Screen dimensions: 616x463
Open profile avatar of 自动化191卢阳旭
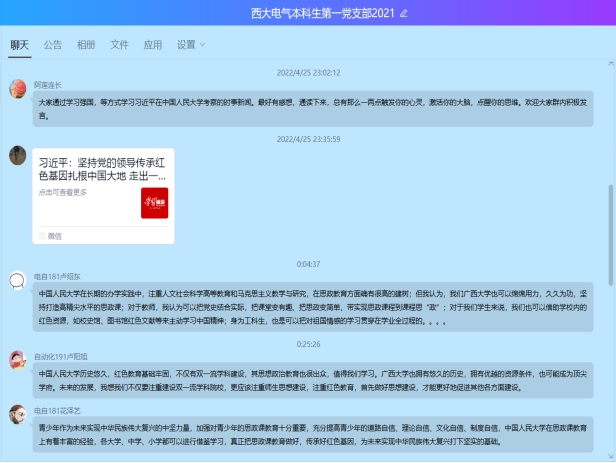click(x=18, y=360)
